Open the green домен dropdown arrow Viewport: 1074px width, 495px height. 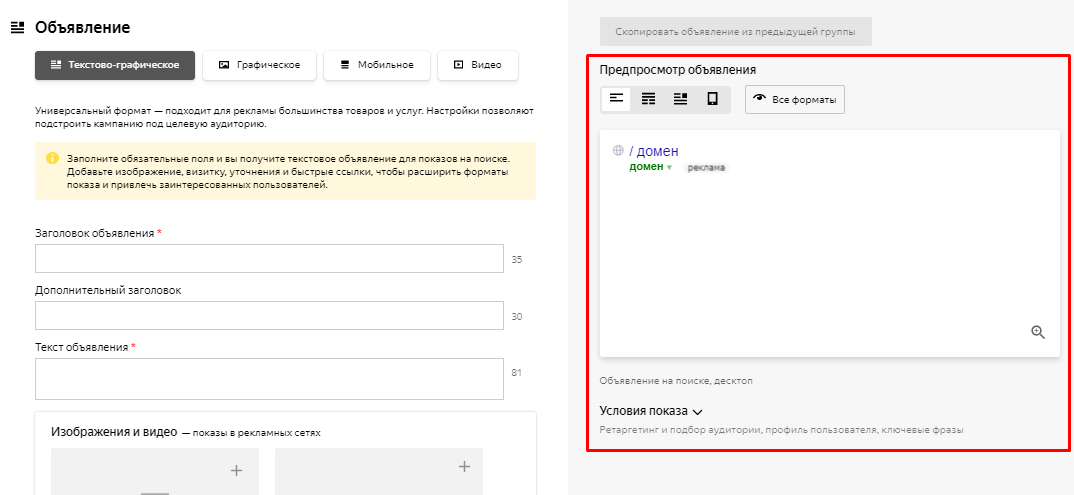click(669, 167)
